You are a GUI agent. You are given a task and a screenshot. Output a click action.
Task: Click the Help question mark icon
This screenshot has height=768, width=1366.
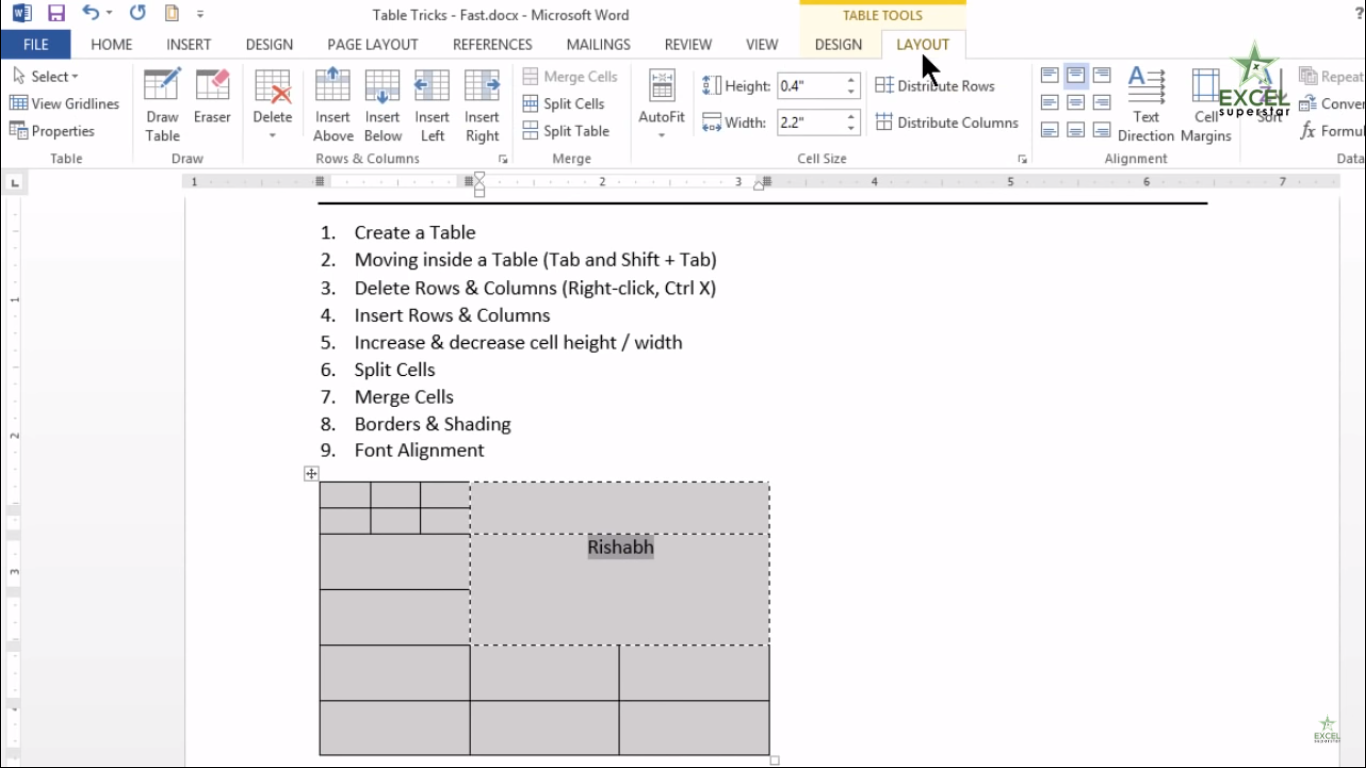[1357, 14]
